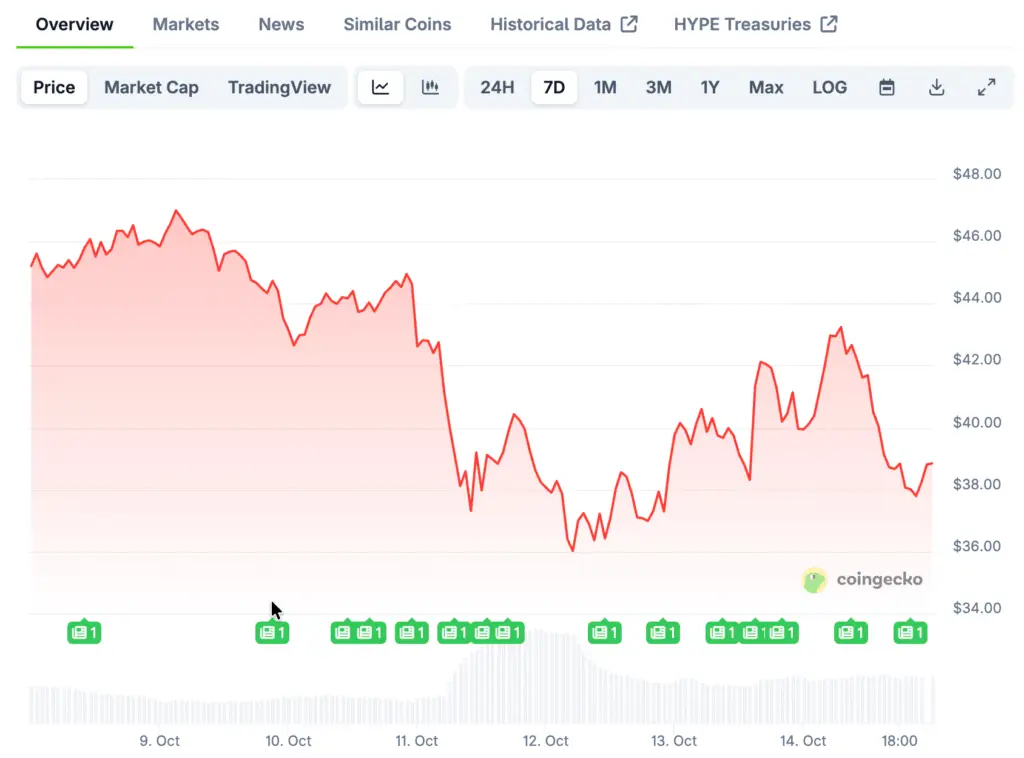Image resolution: width=1024 pixels, height=758 pixels.
Task: Open the calendar date range picker
Action: (887, 87)
